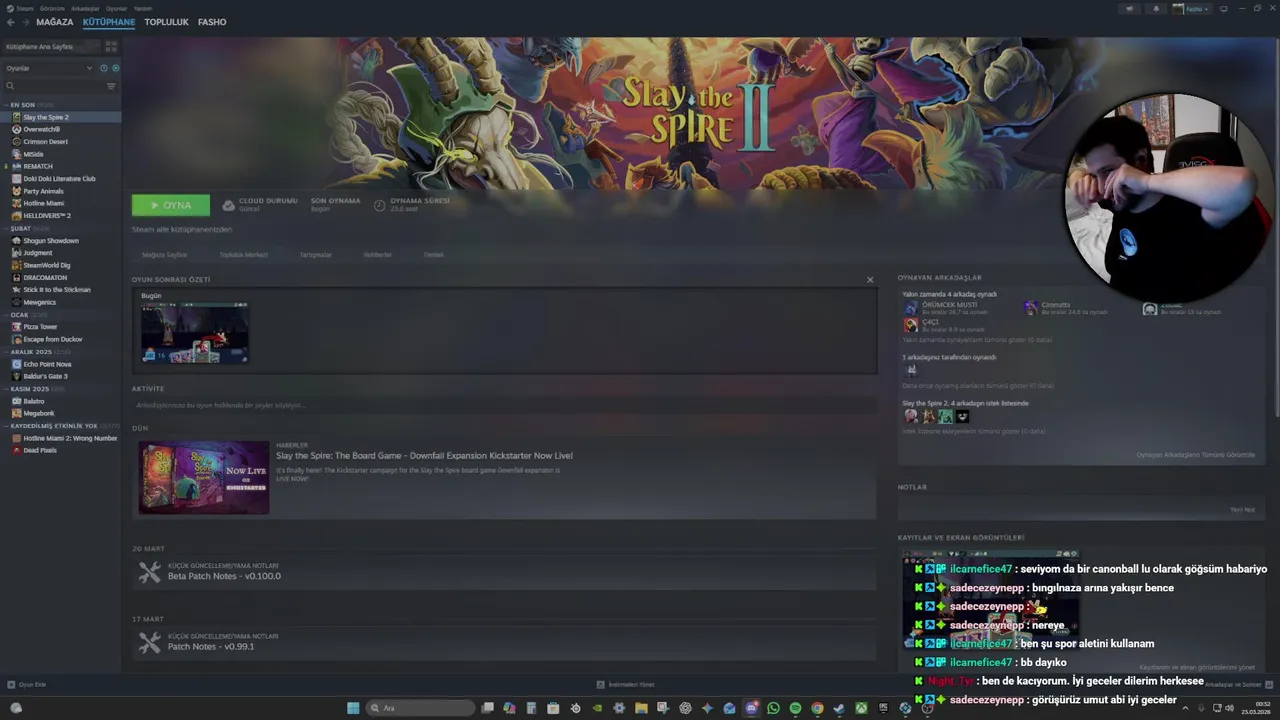The height and width of the screenshot is (720, 1280).
Task: Click wrench icon beside Beta Patch Notes
Action: tap(149, 572)
